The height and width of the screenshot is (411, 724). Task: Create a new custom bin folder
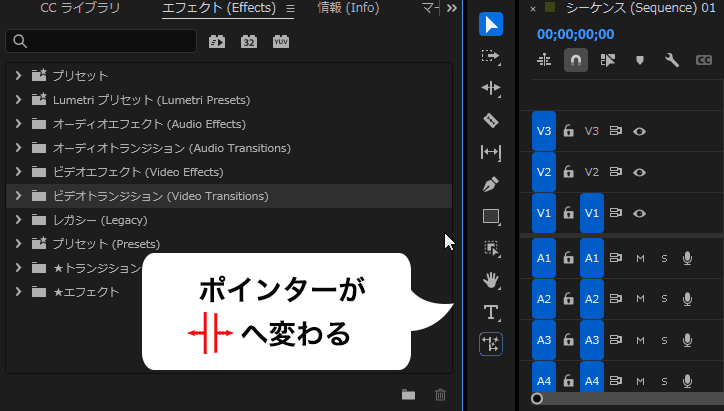coord(408,394)
